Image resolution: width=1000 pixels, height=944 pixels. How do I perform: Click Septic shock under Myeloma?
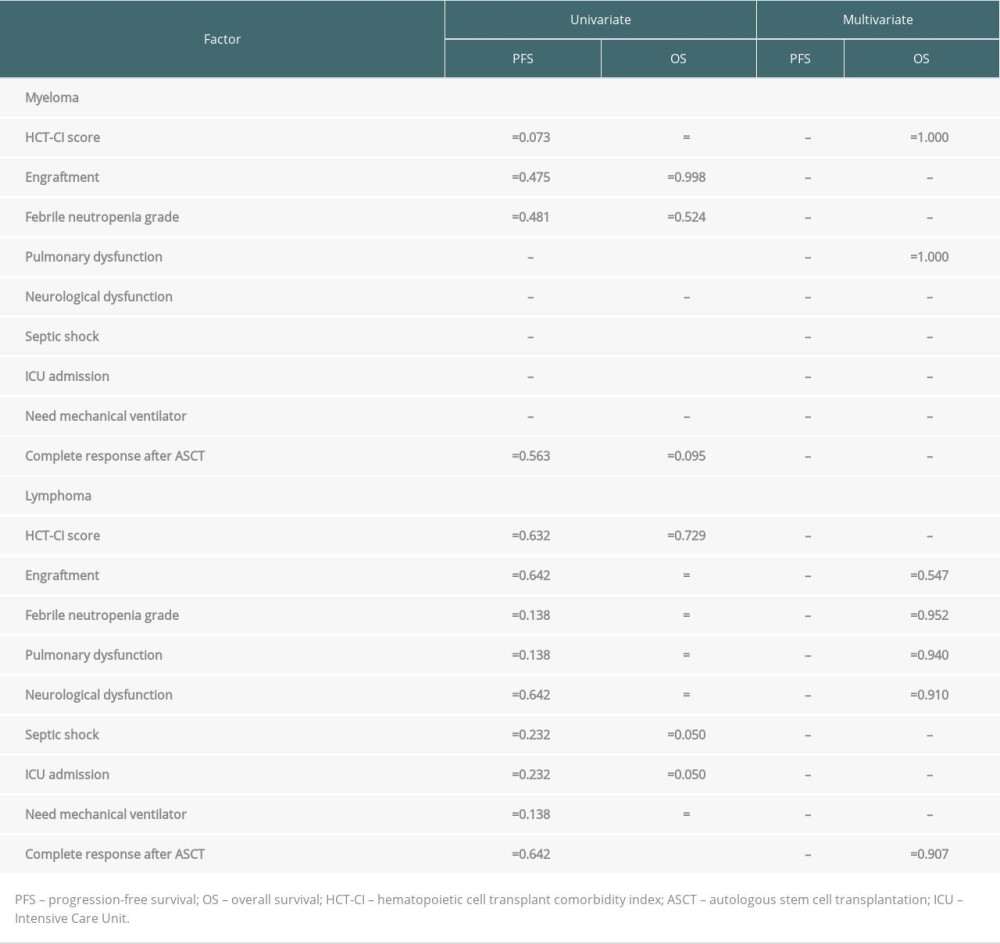pyautogui.click(x=62, y=336)
